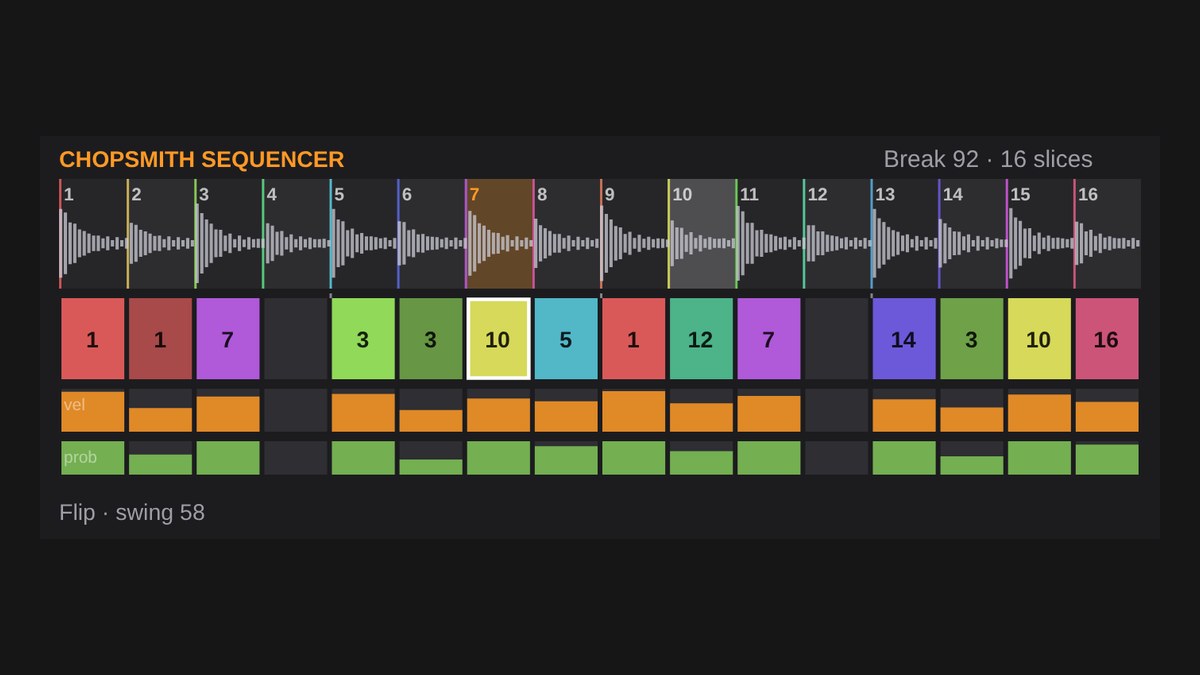Click the cyan pad labeled 5
The width and height of the screenshot is (1200, 675).
566,339
